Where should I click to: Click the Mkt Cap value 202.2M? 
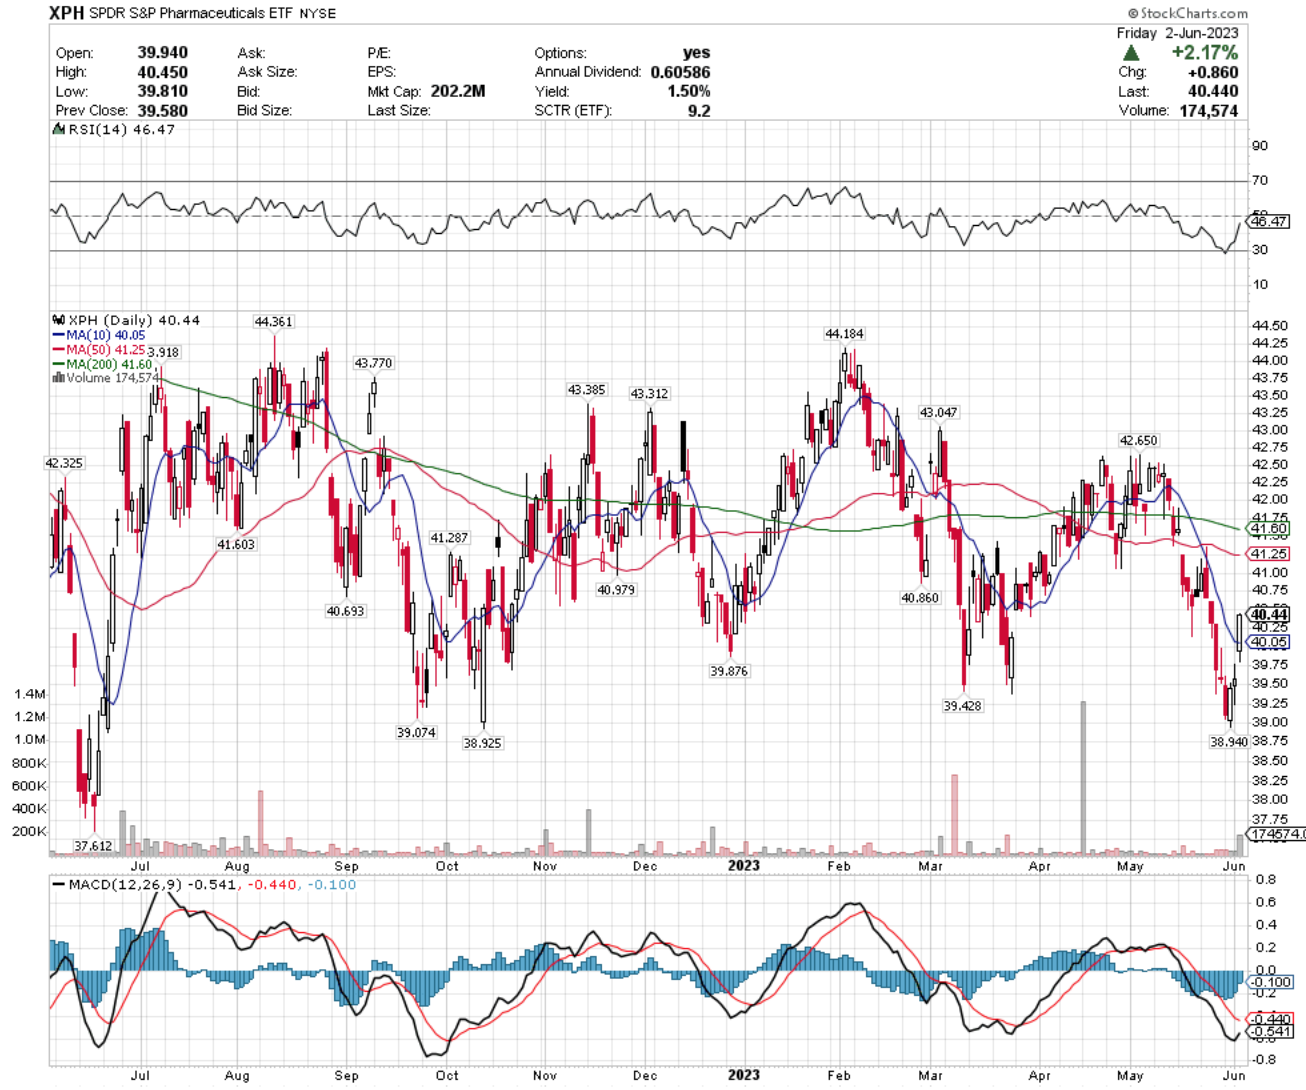[x=458, y=91]
